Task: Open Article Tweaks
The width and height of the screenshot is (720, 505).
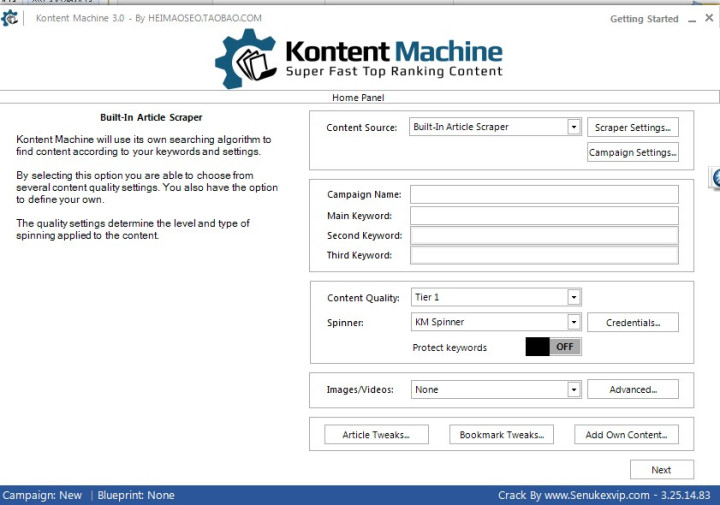Action: 376,434
